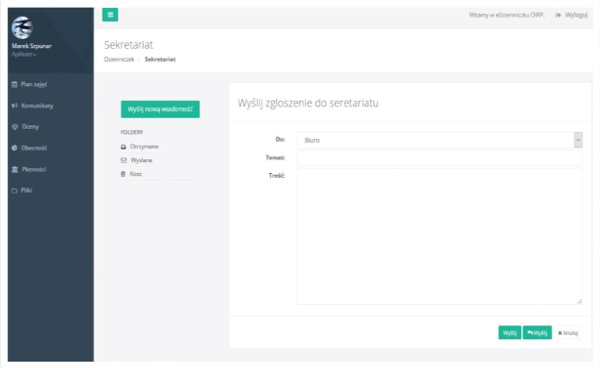
Task: Click the resize handle of the Treść text area
Action: pos(579,301)
